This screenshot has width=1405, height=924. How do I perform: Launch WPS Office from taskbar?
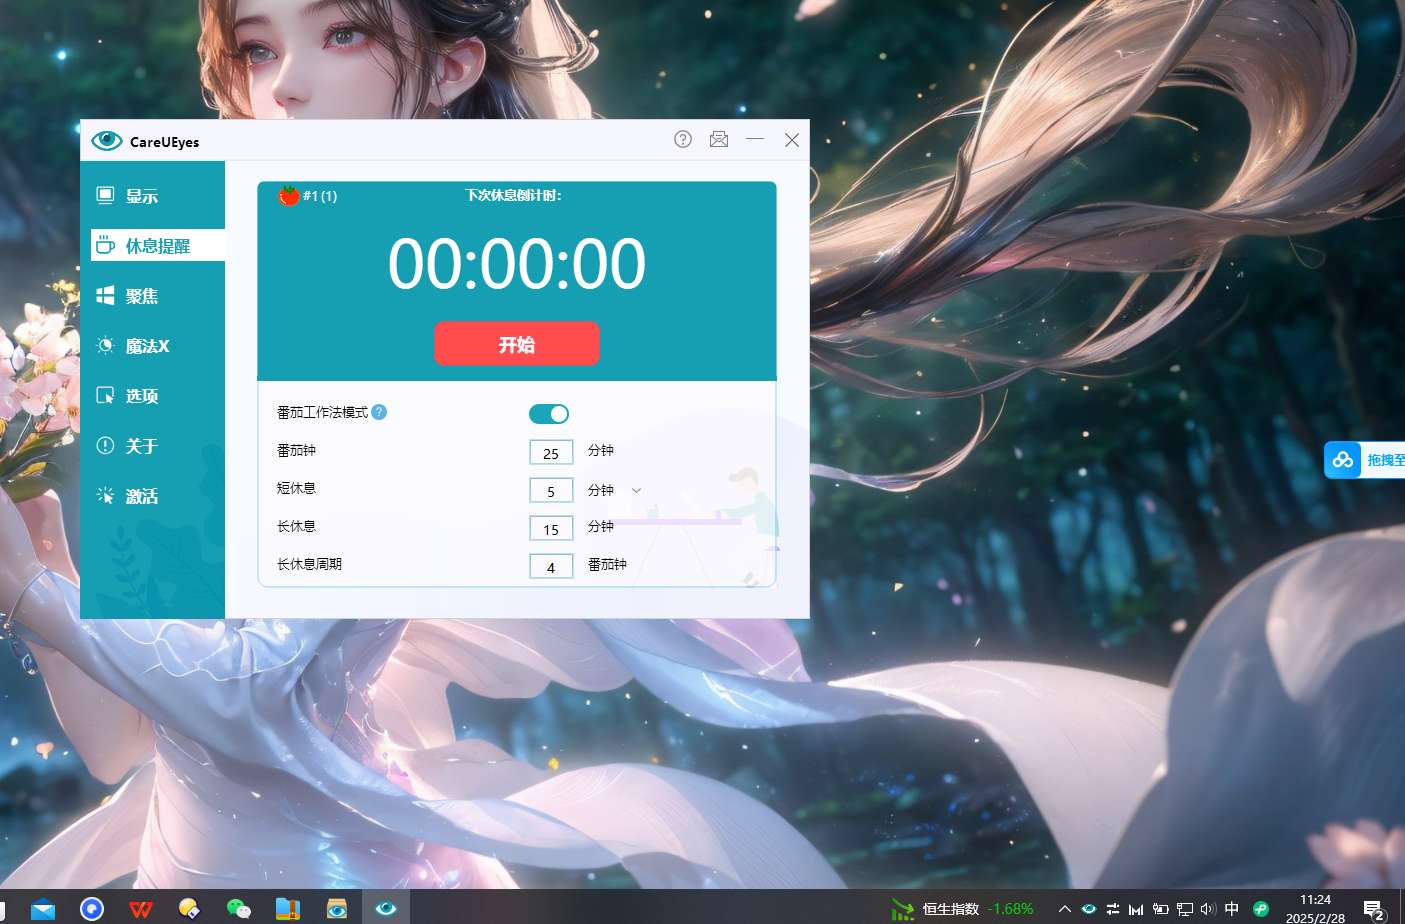(x=141, y=908)
